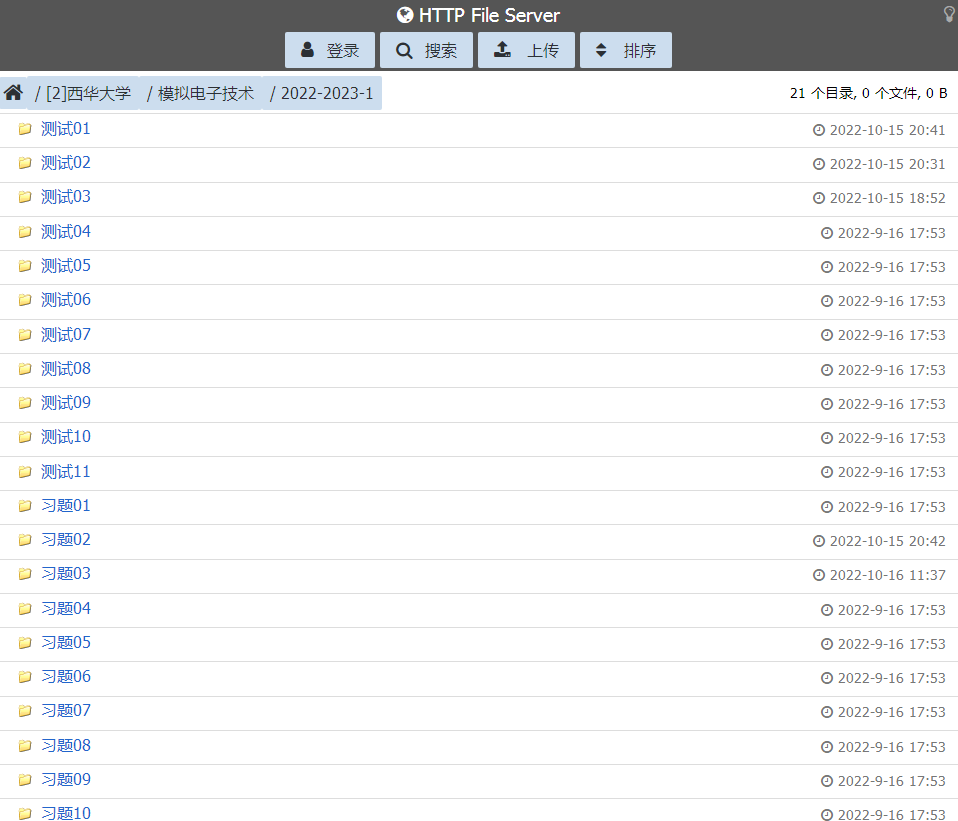Open the 测试09 folder link
The image size is (958, 821).
pos(65,403)
